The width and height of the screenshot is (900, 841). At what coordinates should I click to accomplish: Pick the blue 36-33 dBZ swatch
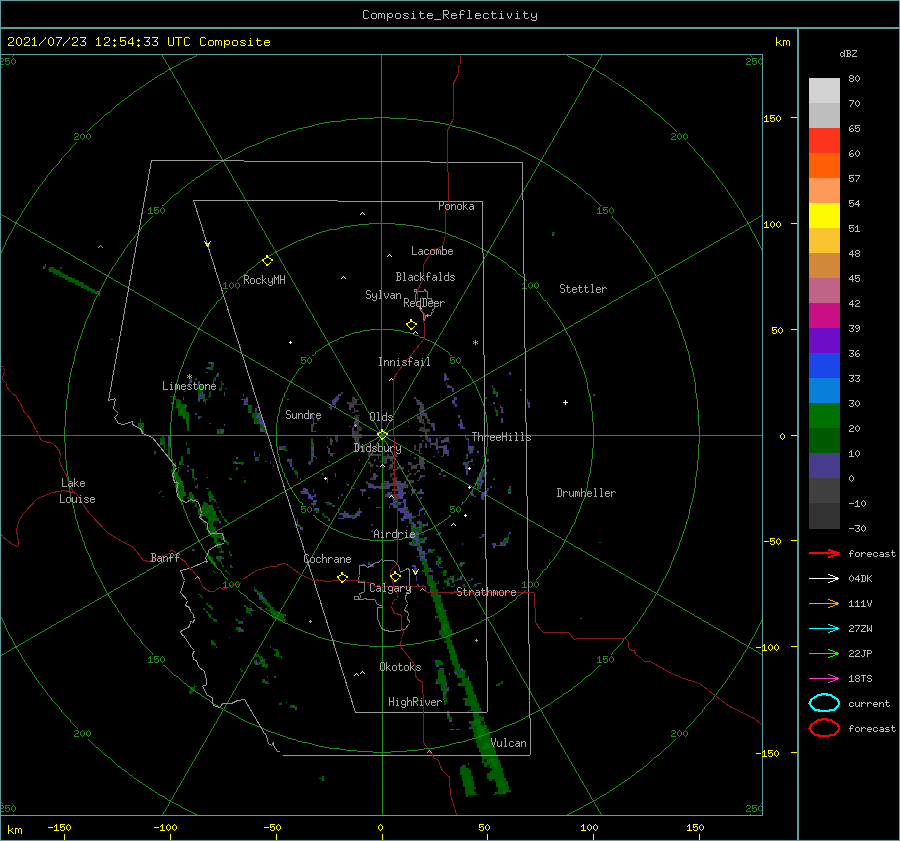pyautogui.click(x=824, y=366)
